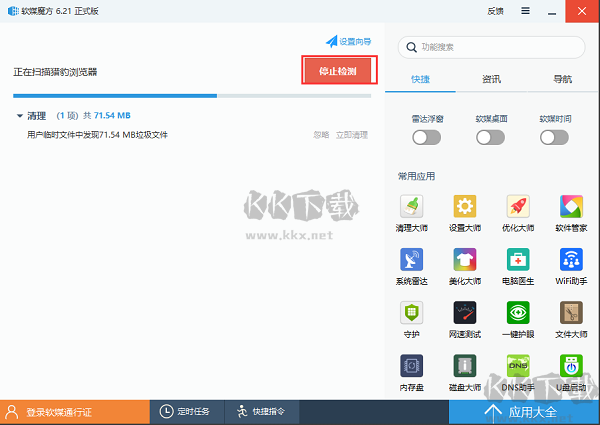This screenshot has height=425, width=600.
Task: Click 登录软媒通行证 login button
Action: 75,412
